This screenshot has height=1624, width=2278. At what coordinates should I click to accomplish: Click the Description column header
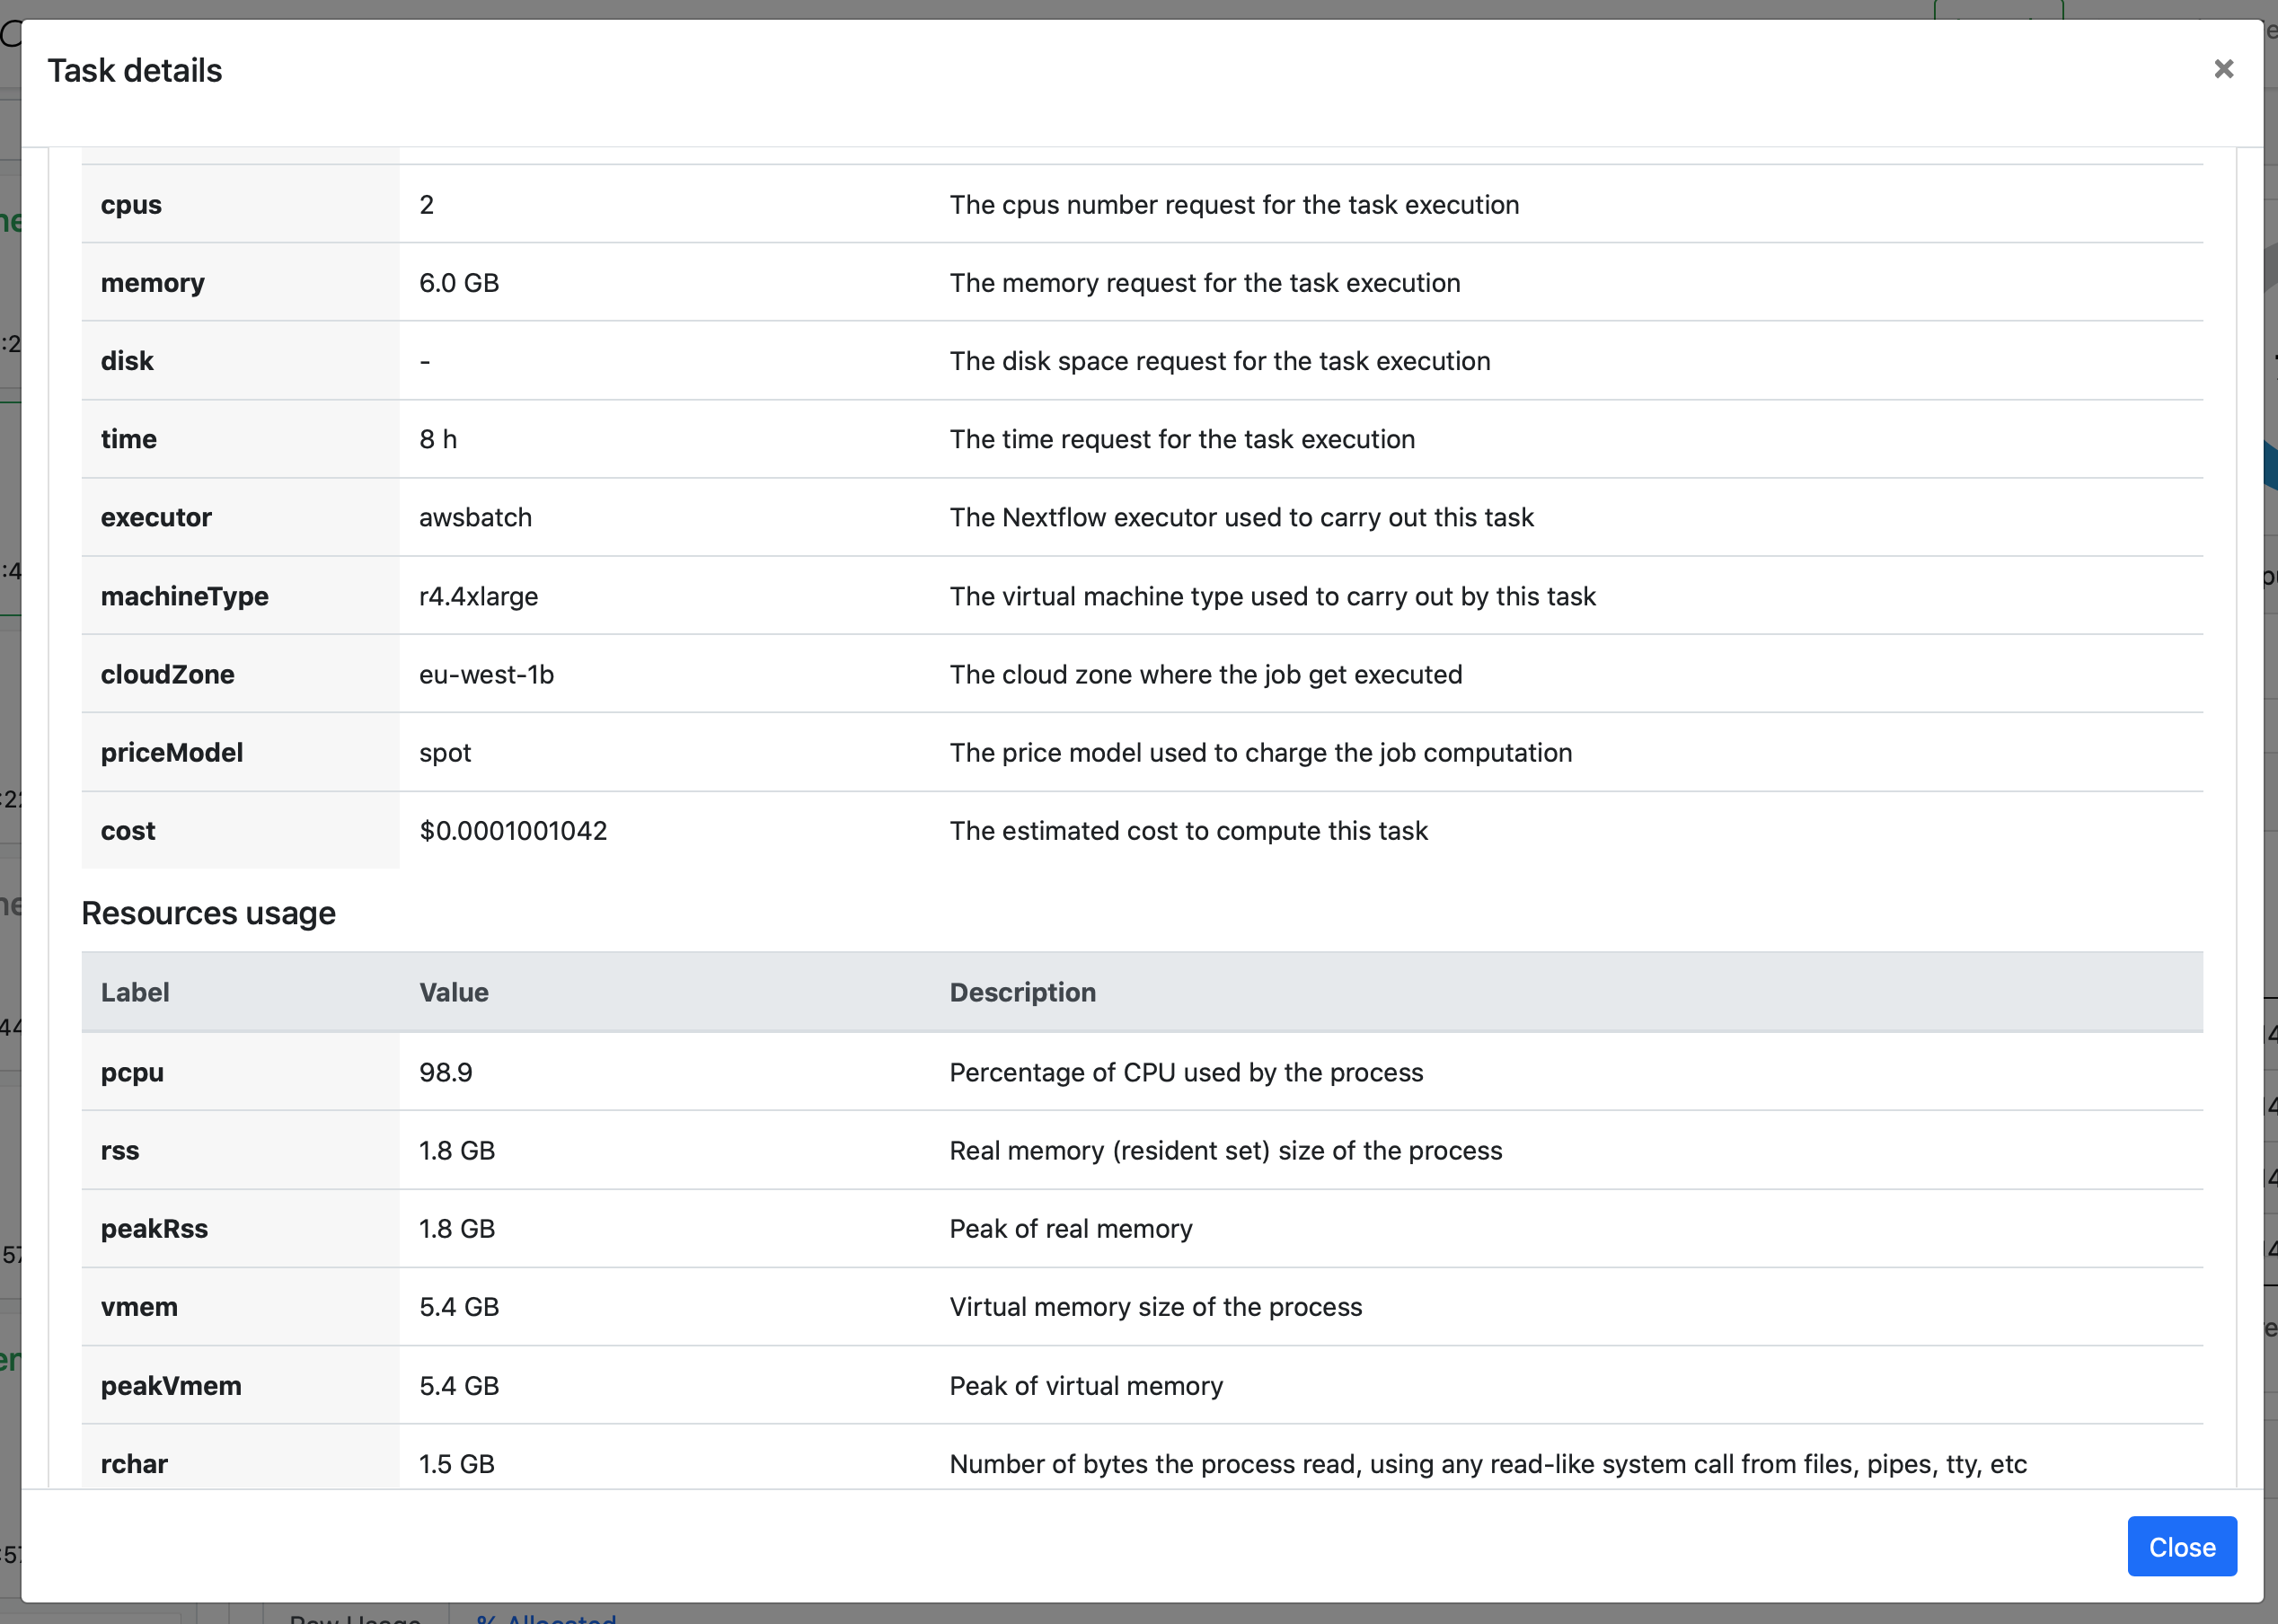click(1022, 992)
